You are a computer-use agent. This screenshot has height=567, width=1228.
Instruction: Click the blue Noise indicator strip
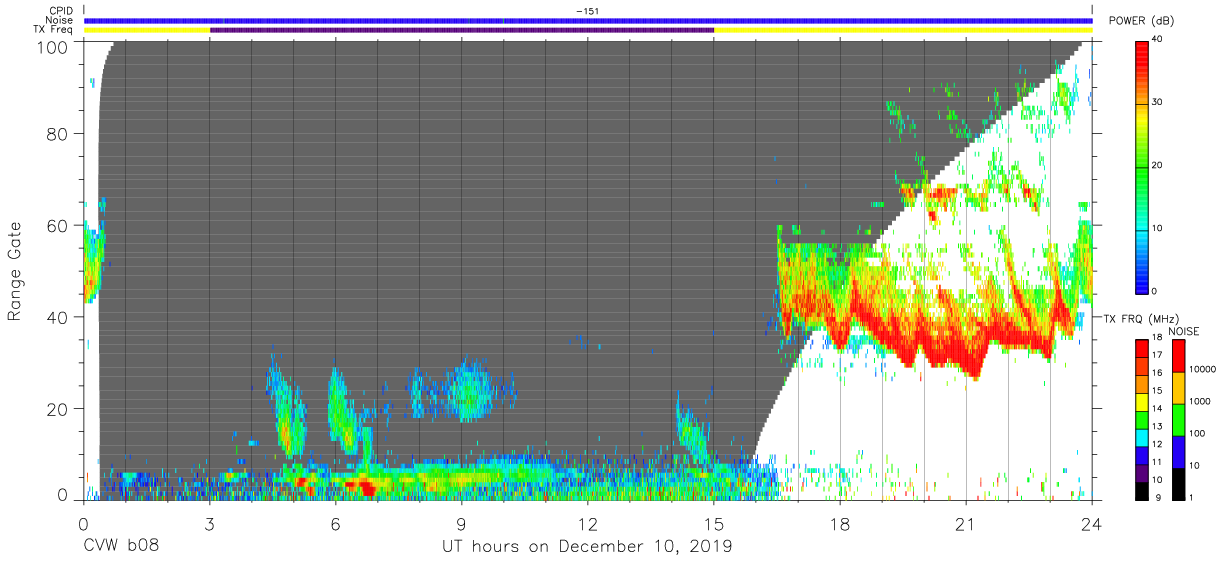coord(588,20)
